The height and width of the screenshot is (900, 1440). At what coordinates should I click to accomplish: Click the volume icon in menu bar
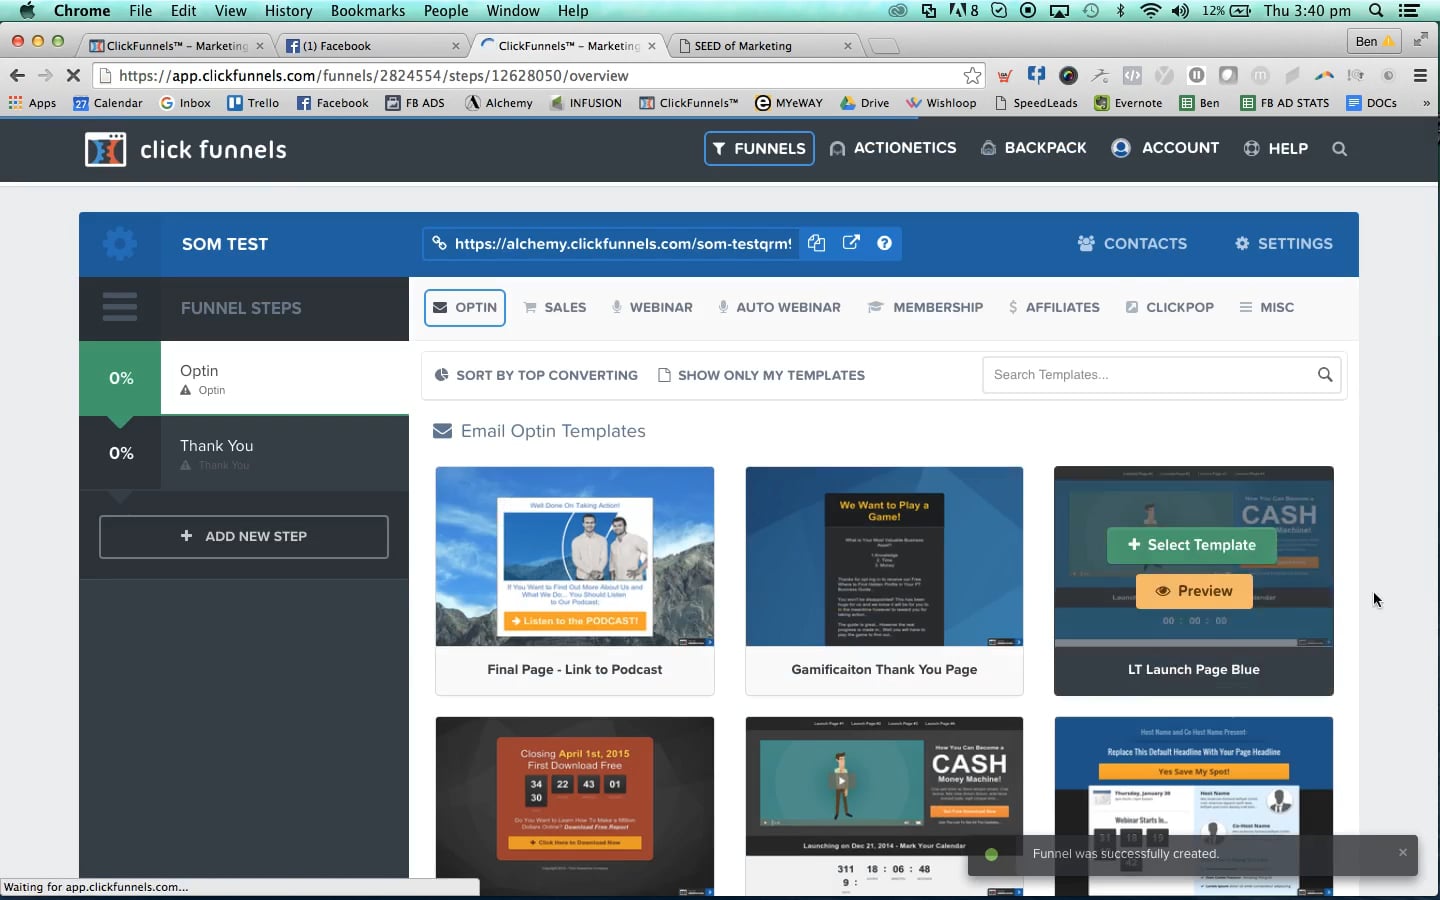click(1180, 11)
